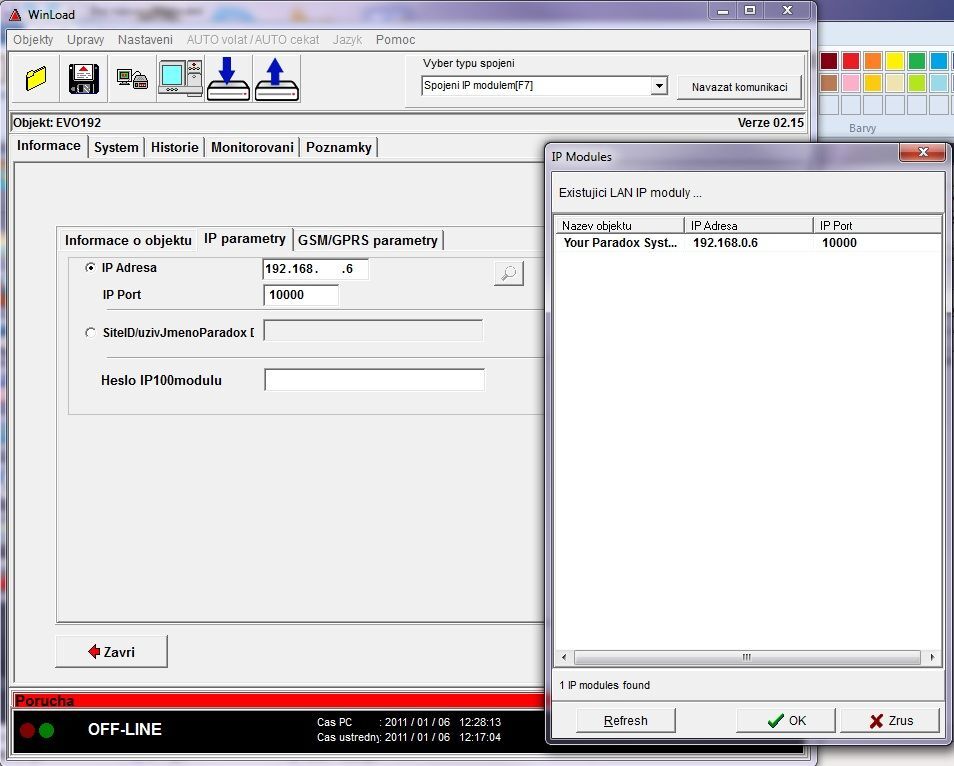Click the blue up-arrow upload icon
Screen dimensions: 954x766
click(x=276, y=79)
